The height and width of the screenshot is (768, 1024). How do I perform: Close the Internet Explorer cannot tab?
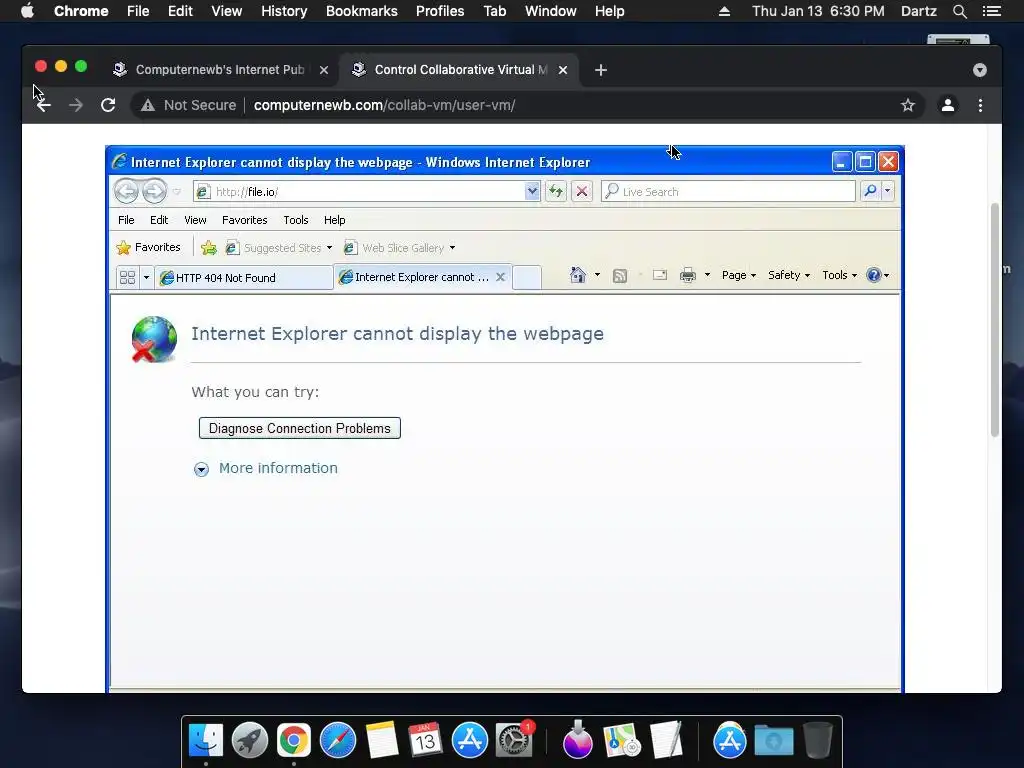click(x=500, y=277)
